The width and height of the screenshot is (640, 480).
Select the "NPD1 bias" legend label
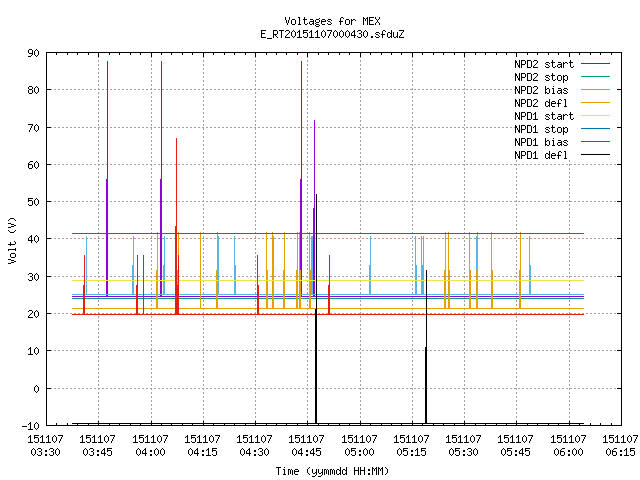541,142
